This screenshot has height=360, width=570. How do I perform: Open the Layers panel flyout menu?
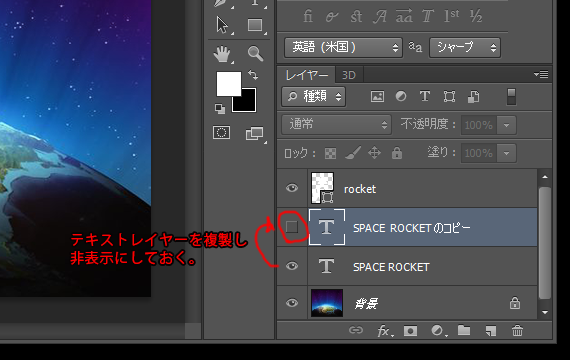pos(541,75)
